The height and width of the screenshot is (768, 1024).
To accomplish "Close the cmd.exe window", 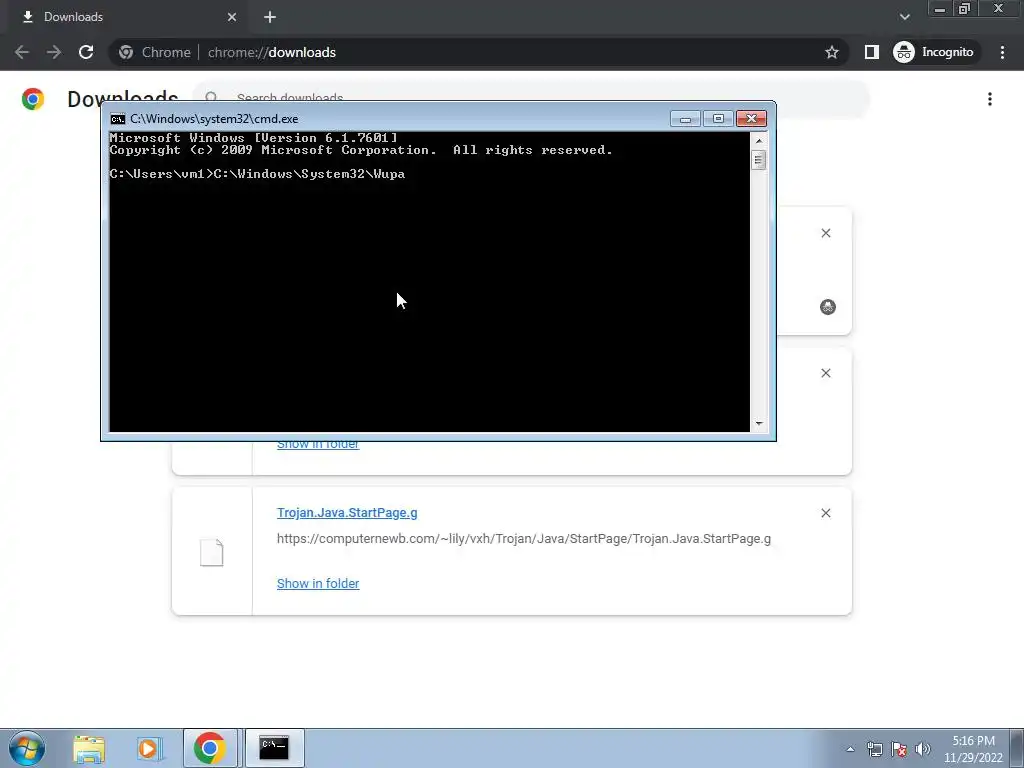I will tap(751, 119).
